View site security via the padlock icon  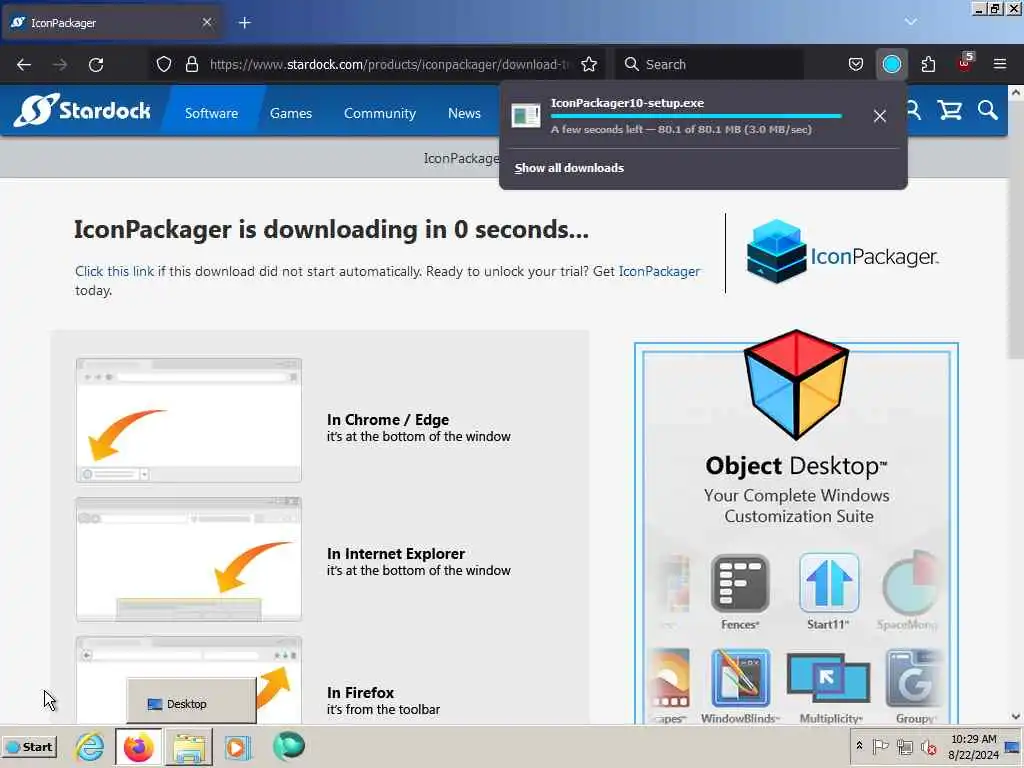coord(191,64)
